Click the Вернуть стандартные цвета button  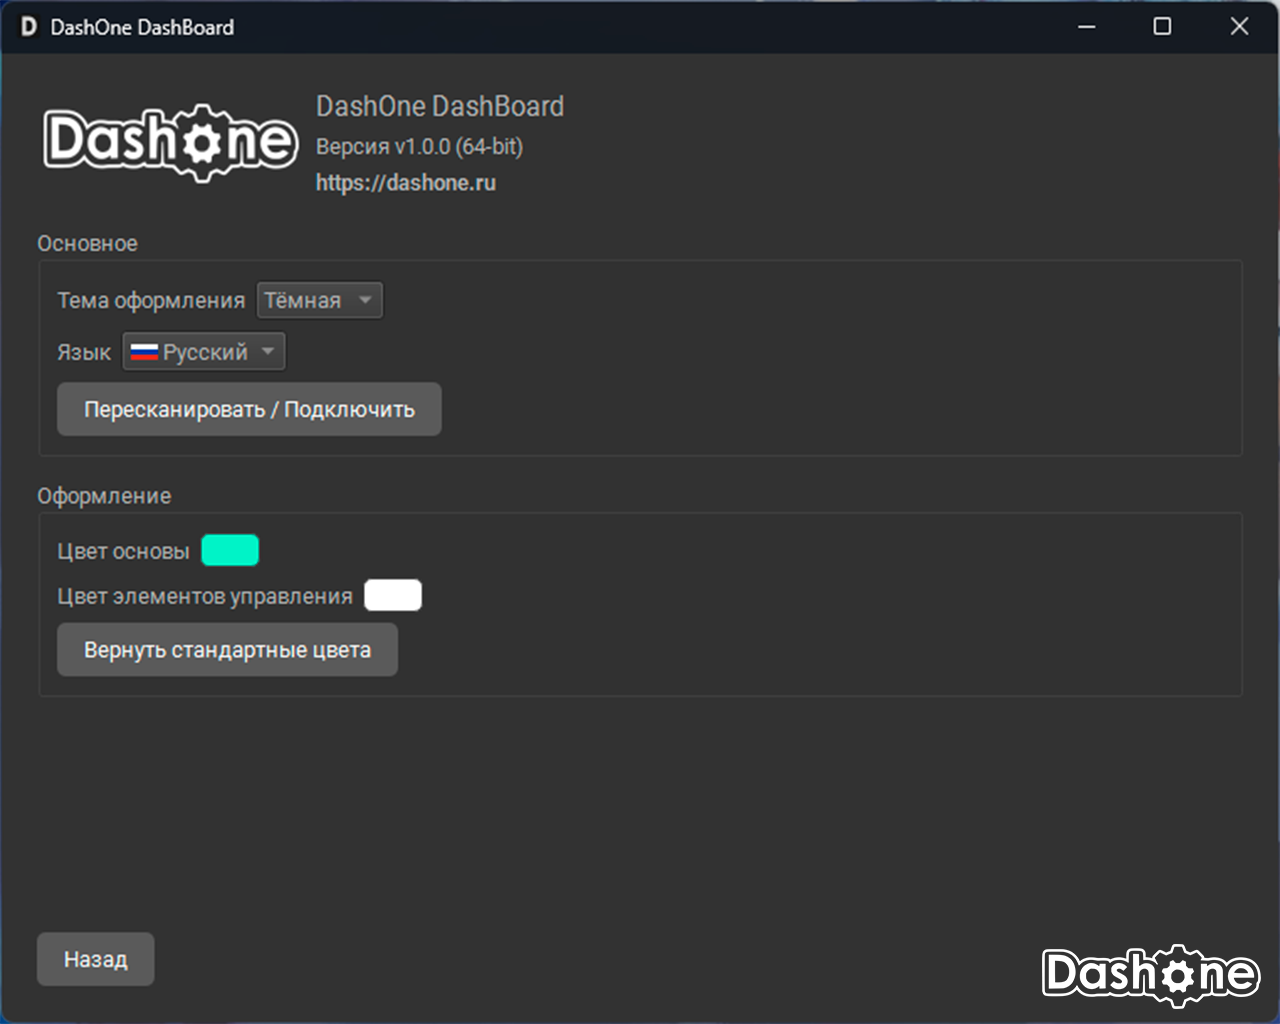[227, 650]
